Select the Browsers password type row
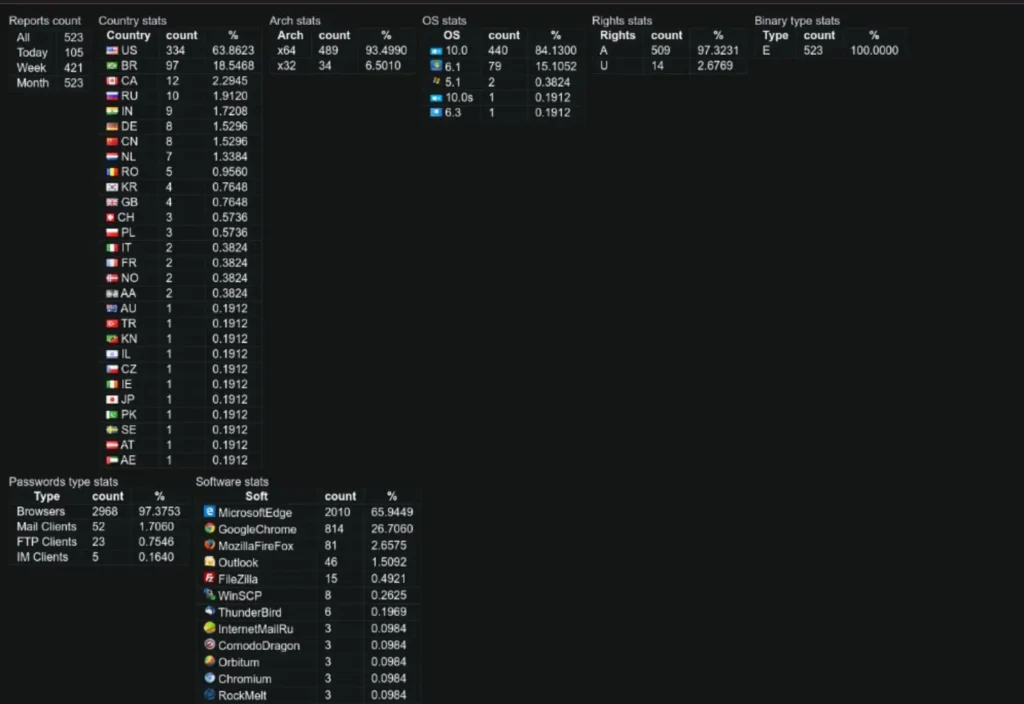This screenshot has height=704, width=1024. coord(97,511)
